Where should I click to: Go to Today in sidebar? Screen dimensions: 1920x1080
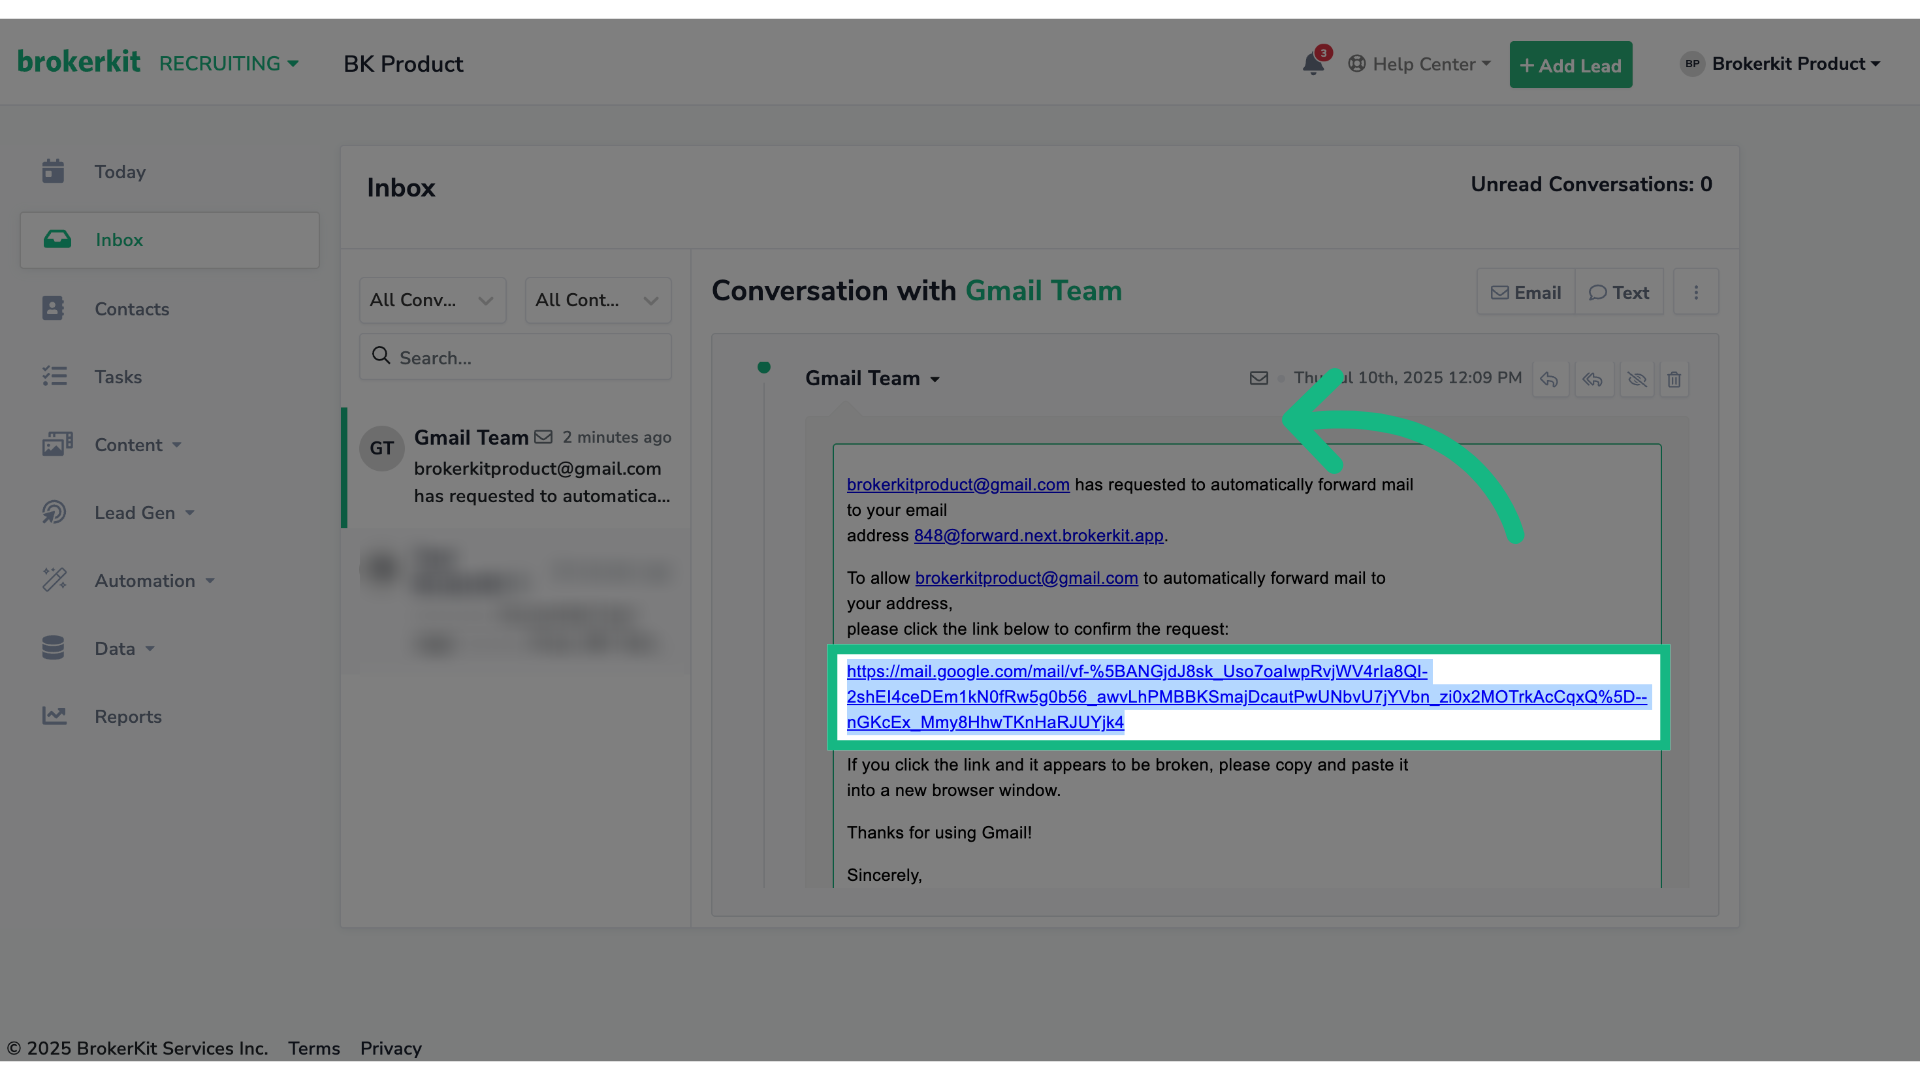coord(170,172)
